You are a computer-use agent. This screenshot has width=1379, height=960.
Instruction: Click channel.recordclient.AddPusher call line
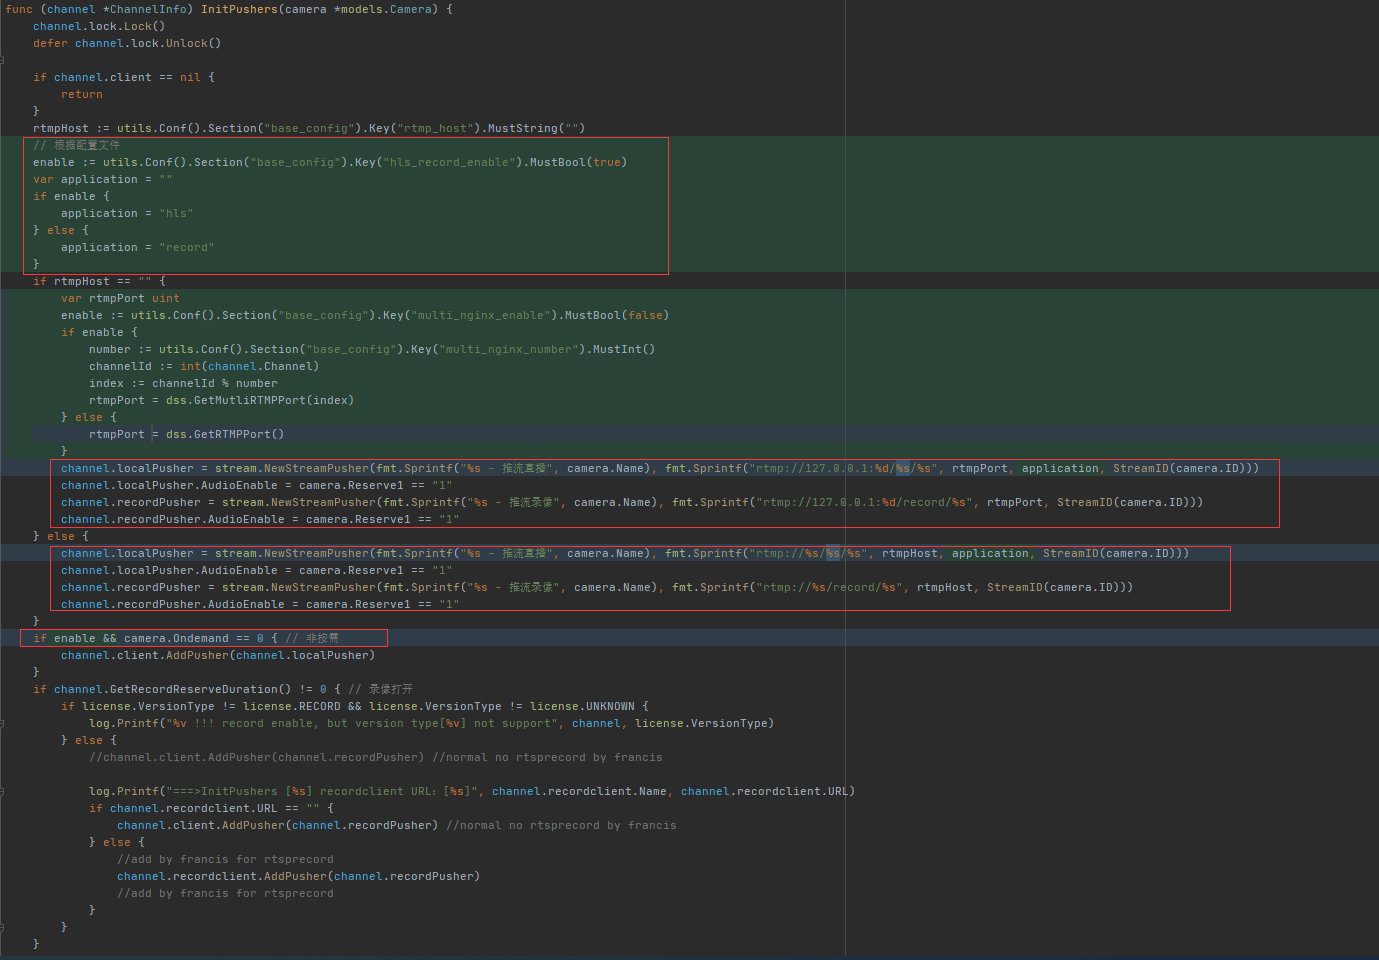tap(298, 876)
